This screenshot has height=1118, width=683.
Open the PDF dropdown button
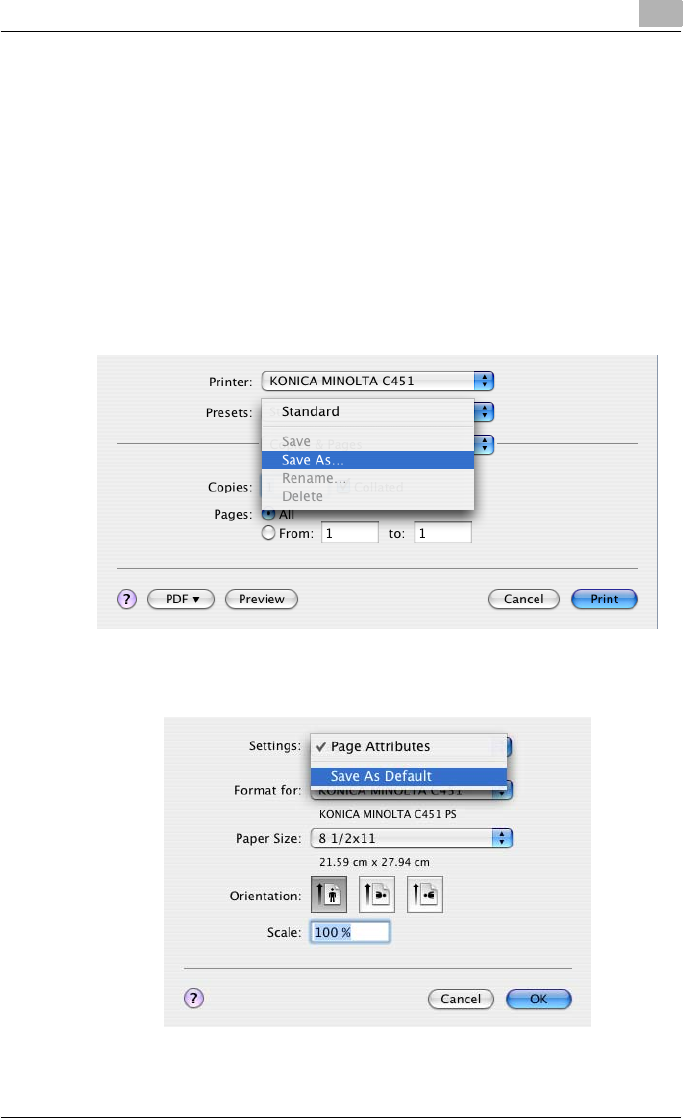pyautogui.click(x=181, y=599)
